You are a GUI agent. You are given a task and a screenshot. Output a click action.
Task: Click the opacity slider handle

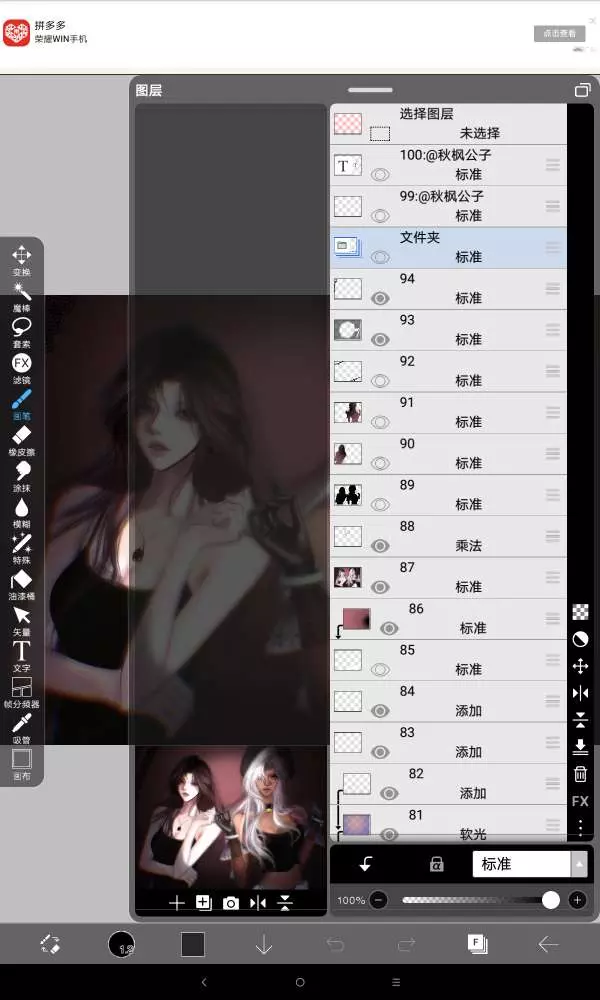point(551,900)
